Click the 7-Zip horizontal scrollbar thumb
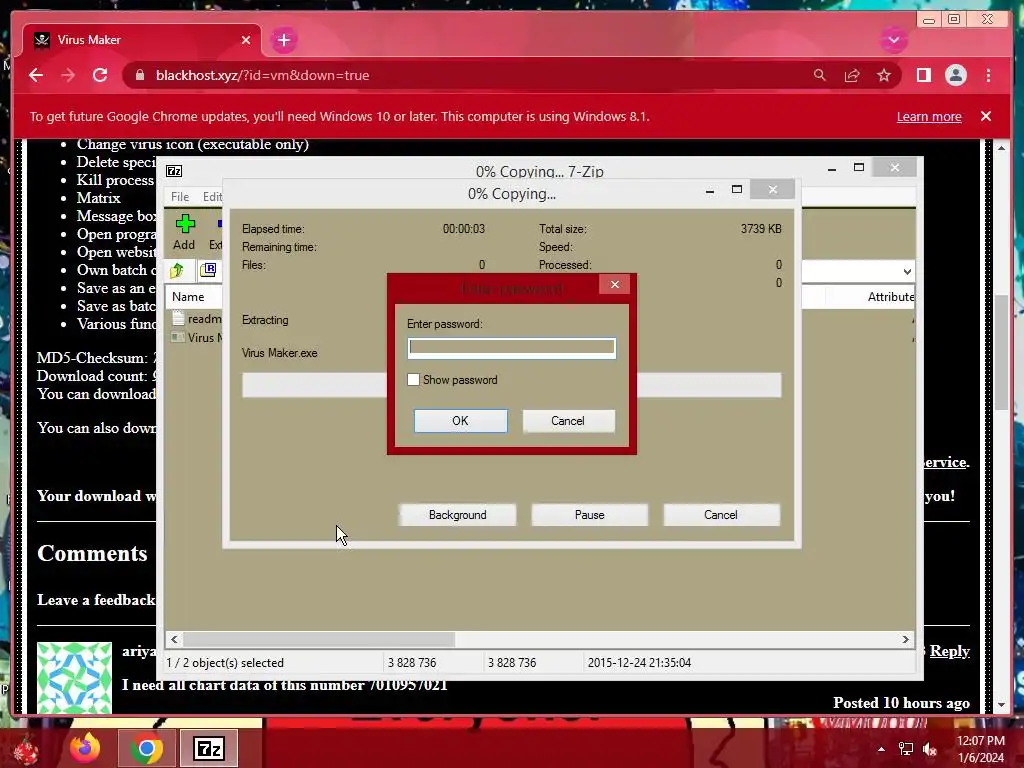This screenshot has width=1024, height=768. [x=319, y=639]
